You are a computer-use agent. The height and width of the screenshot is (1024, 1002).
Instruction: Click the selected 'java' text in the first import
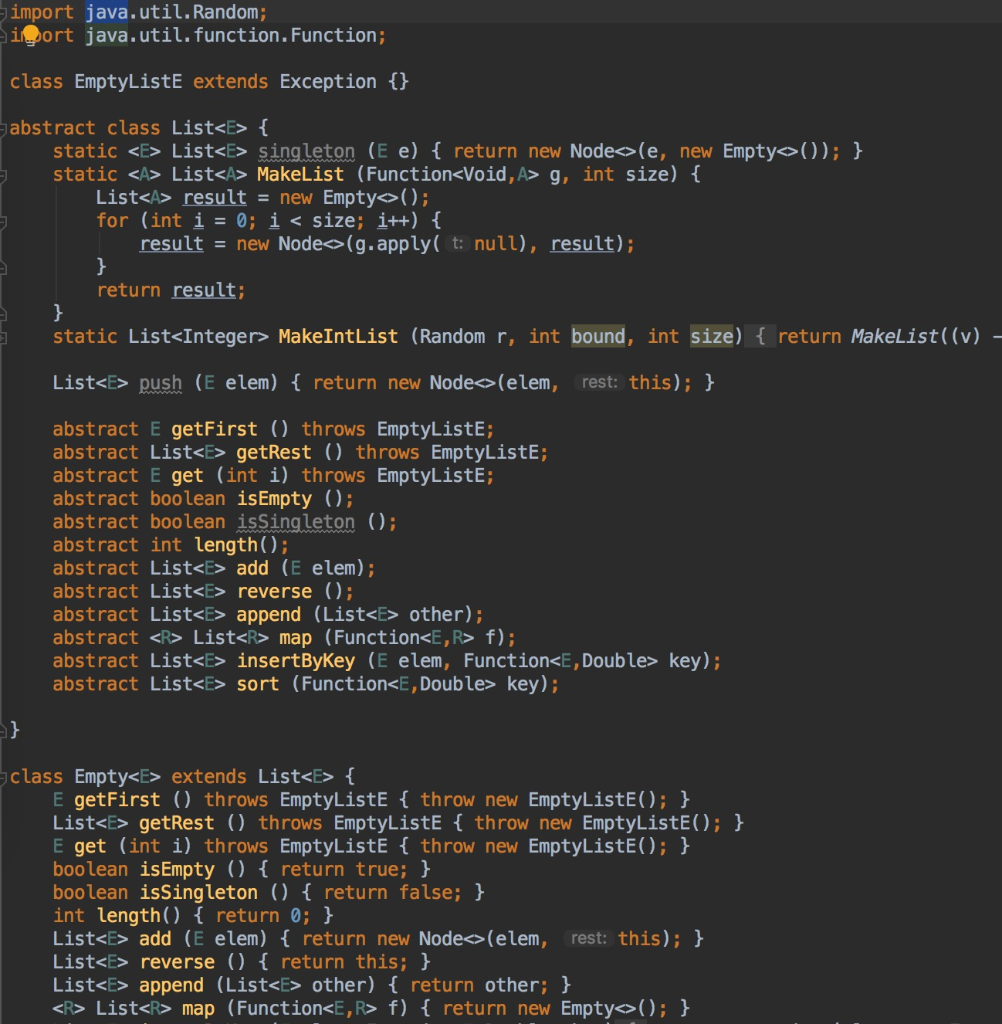[108, 12]
